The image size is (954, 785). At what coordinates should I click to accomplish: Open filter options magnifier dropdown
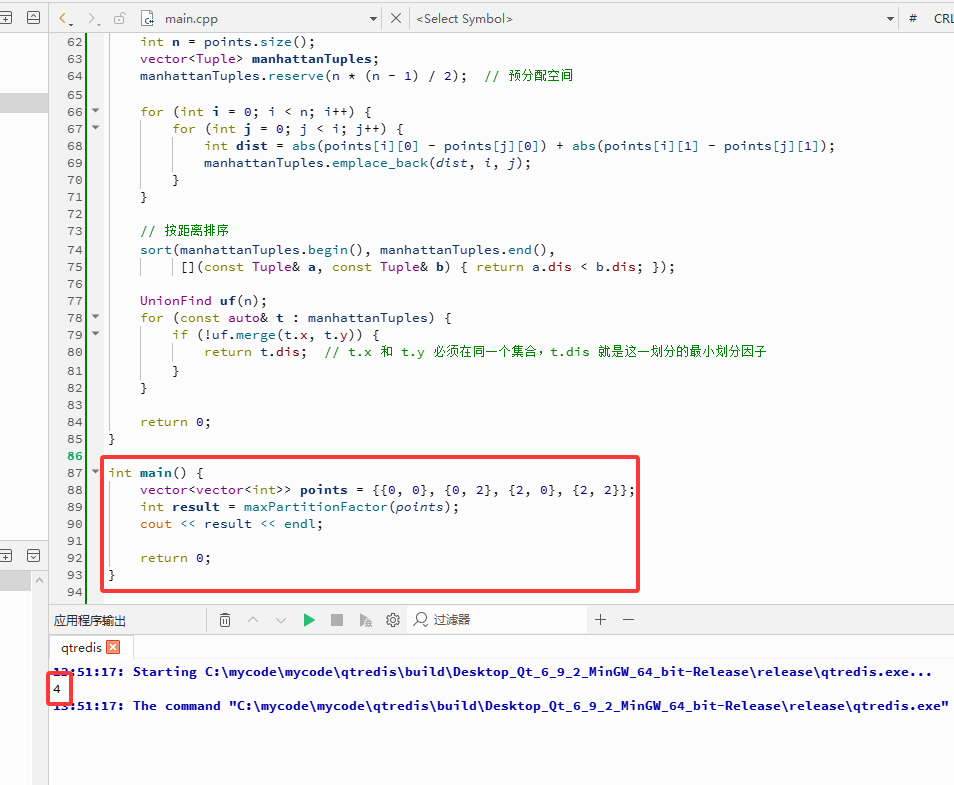(420, 619)
